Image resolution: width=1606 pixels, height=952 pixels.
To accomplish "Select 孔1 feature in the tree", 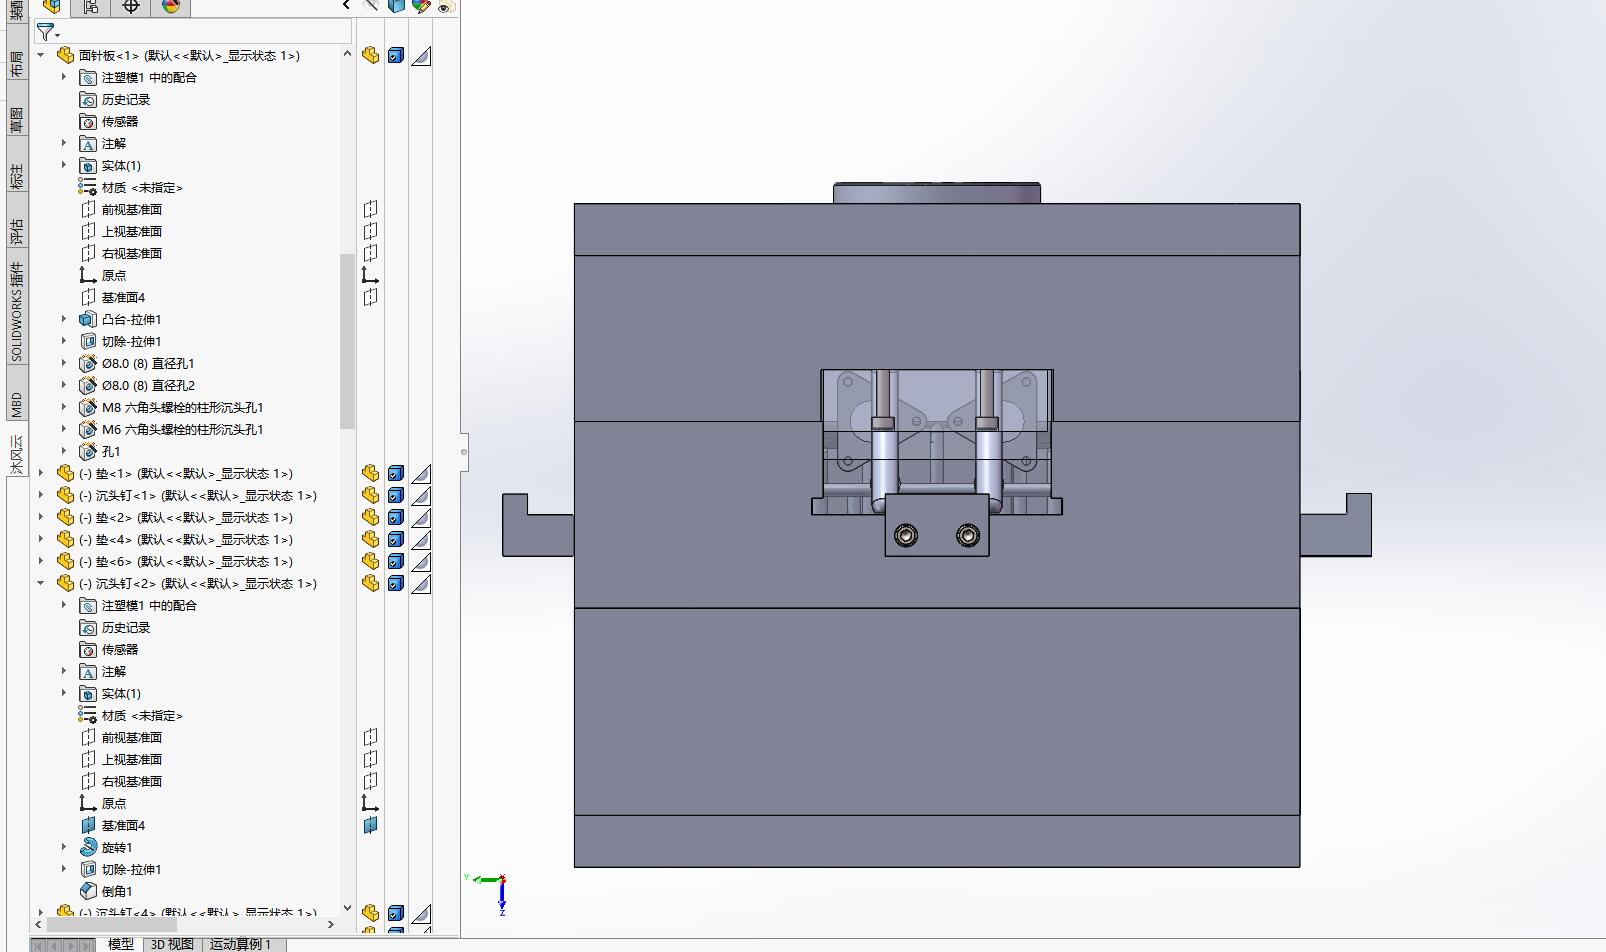I will tap(111, 451).
